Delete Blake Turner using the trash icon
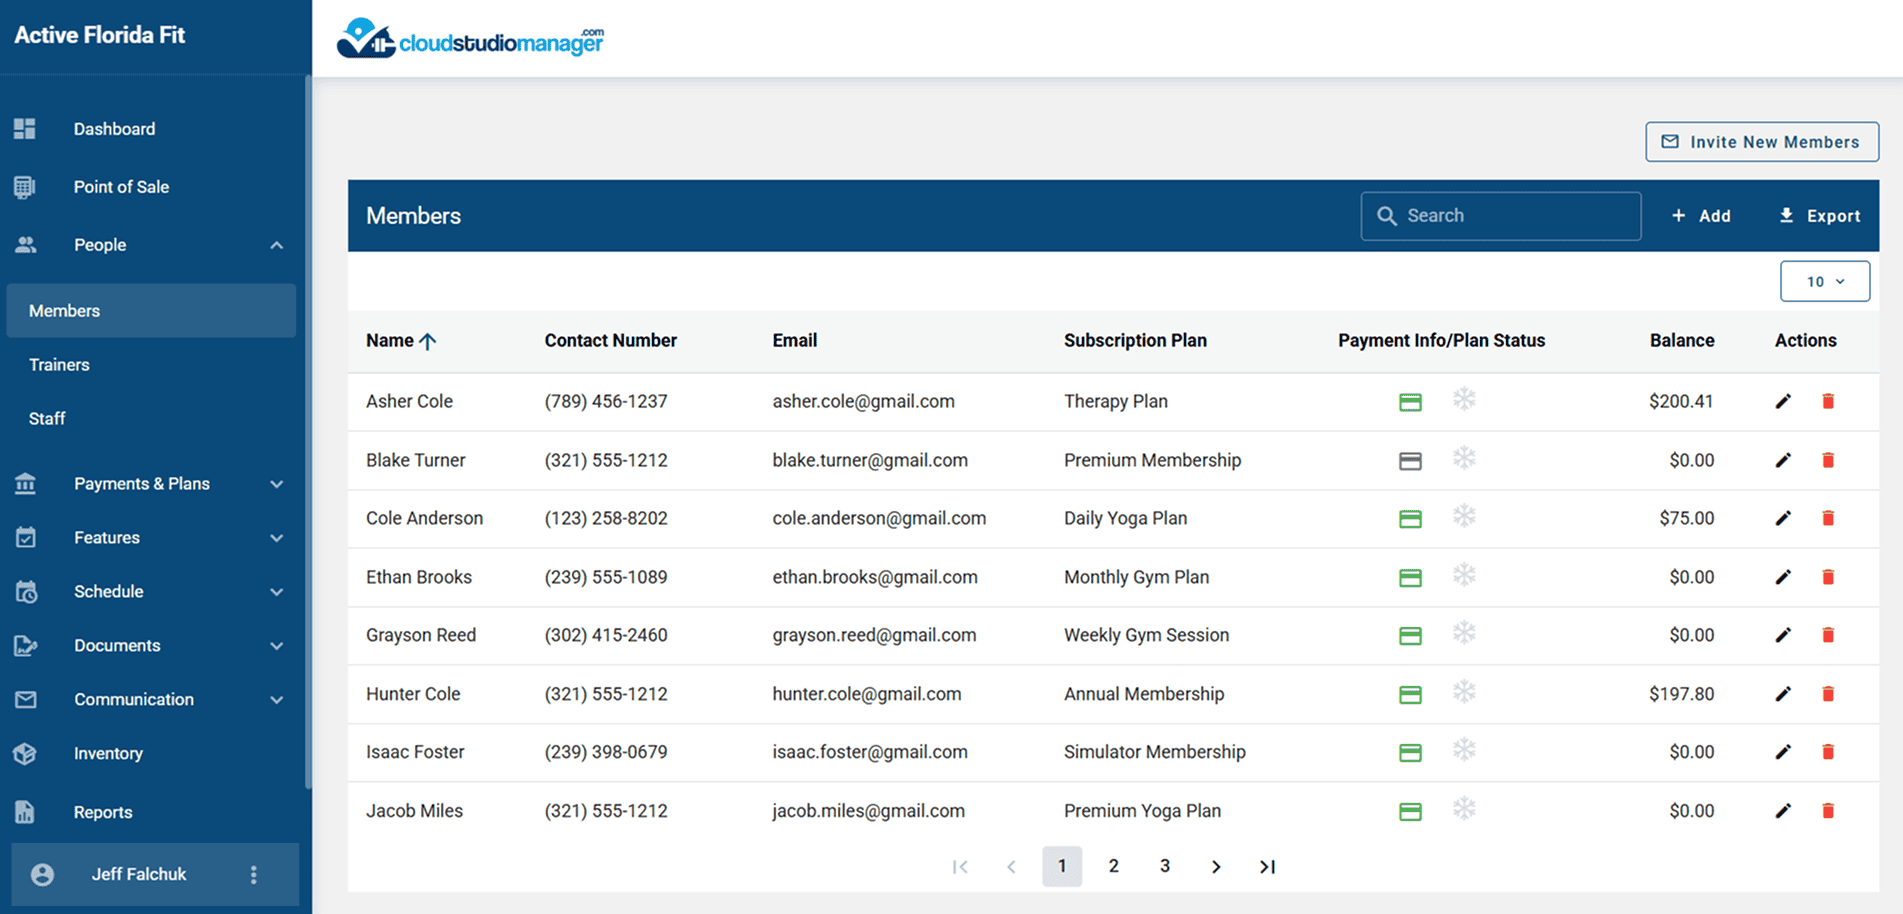 1828,461
